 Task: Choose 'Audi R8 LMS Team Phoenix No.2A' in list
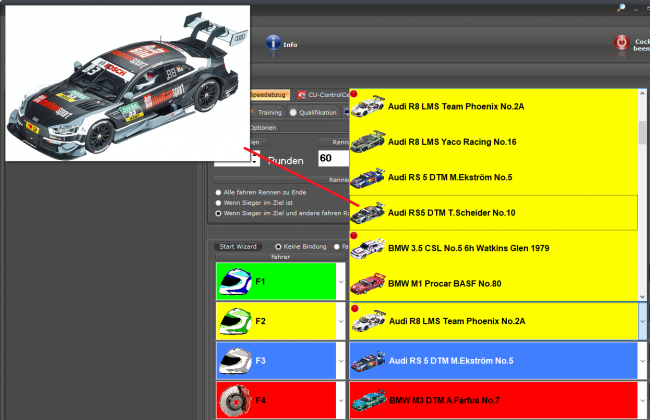(494, 106)
